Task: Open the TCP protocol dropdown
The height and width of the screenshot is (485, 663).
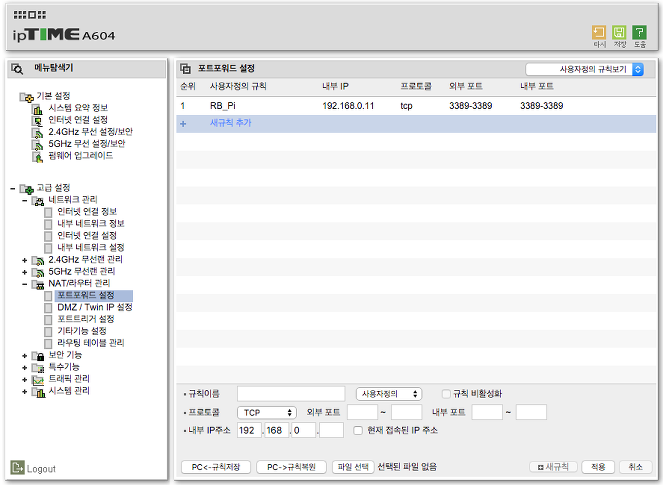Action: 267,412
